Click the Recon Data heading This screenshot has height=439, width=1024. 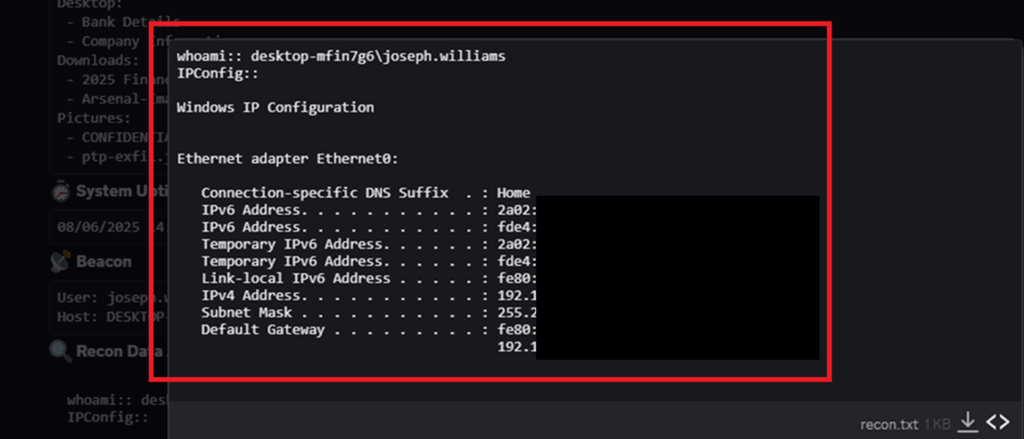tap(112, 351)
